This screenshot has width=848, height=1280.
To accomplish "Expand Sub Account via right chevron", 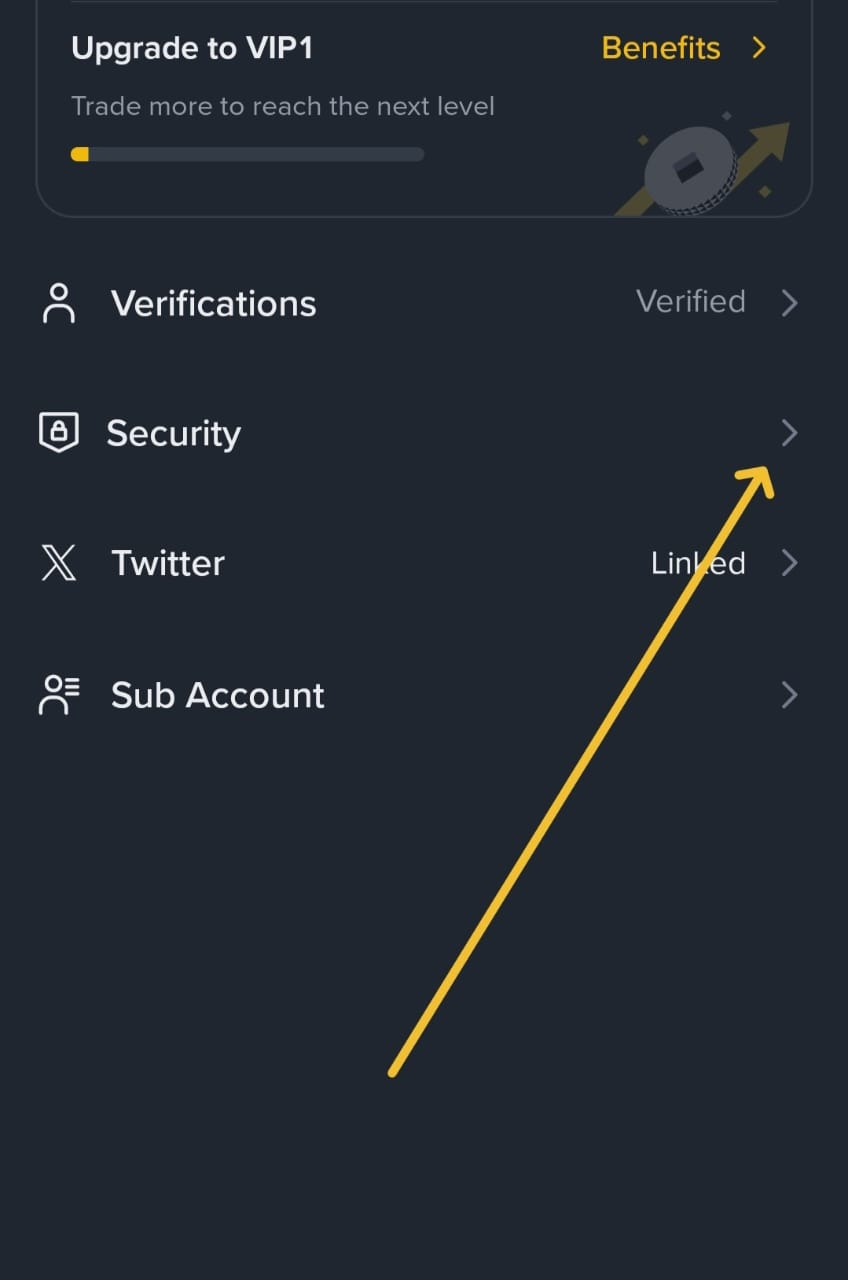I will click(789, 695).
